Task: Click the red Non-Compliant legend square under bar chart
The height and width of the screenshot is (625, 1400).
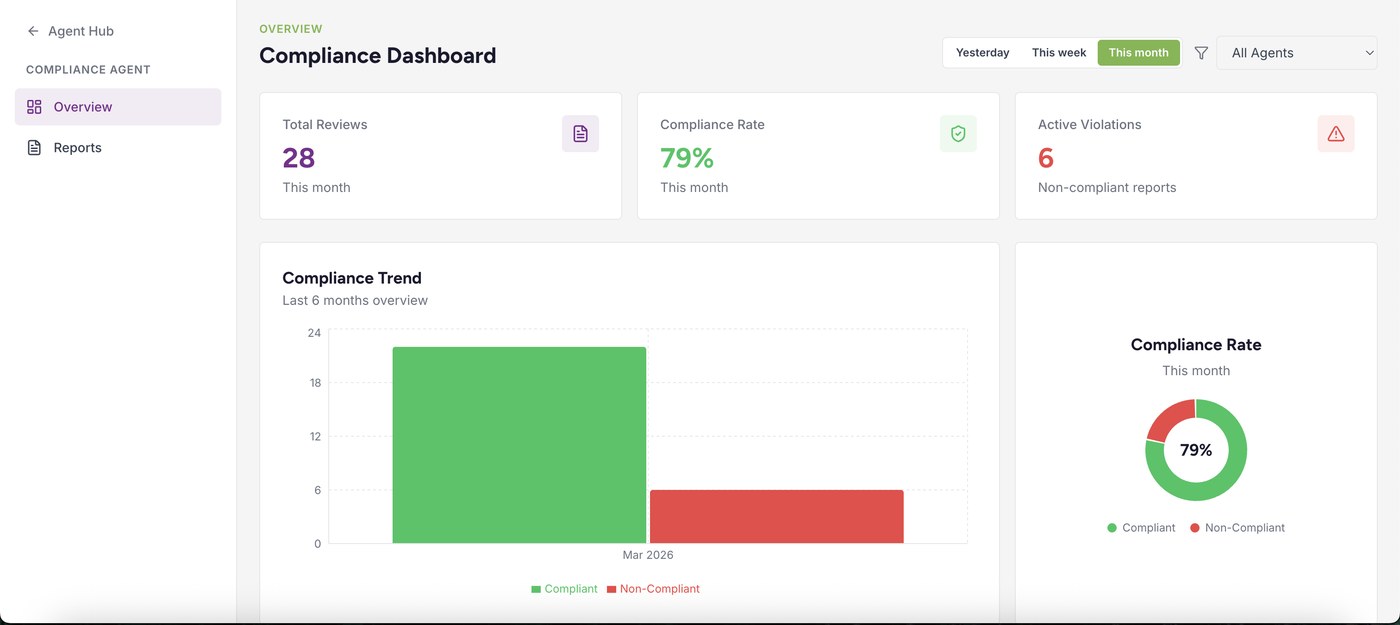Action: tap(611, 590)
